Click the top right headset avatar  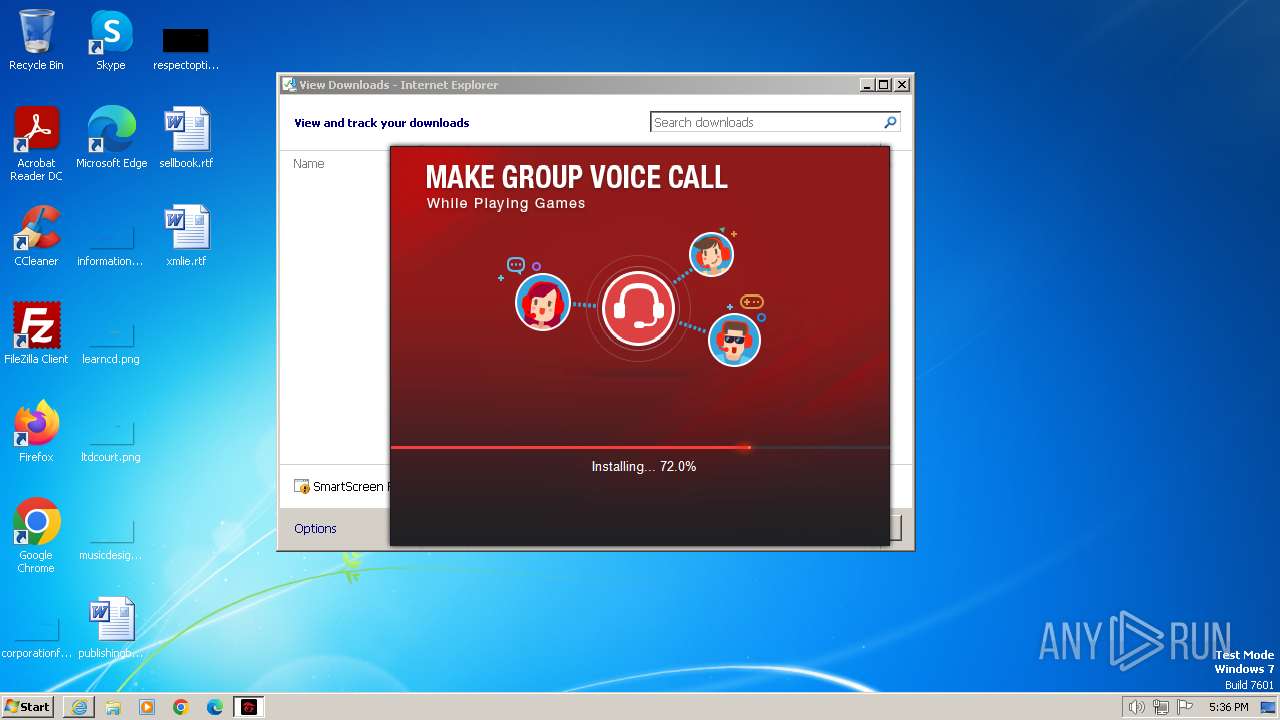[711, 254]
